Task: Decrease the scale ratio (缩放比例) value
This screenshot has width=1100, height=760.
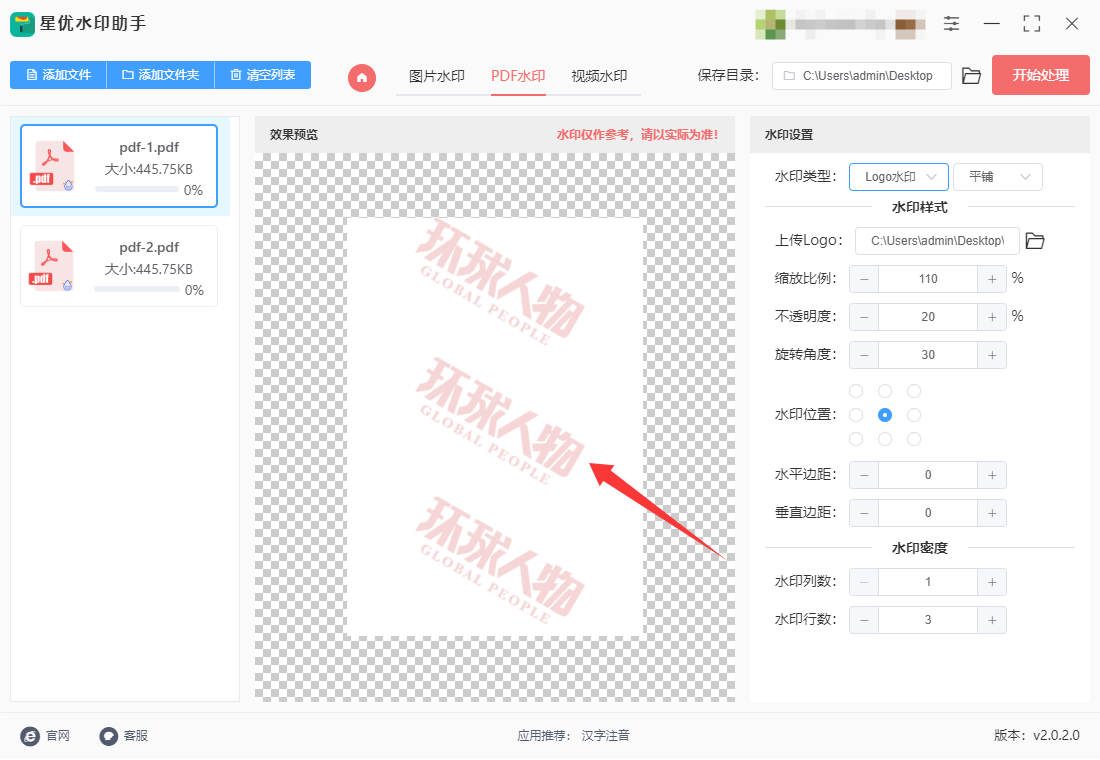Action: 864,279
